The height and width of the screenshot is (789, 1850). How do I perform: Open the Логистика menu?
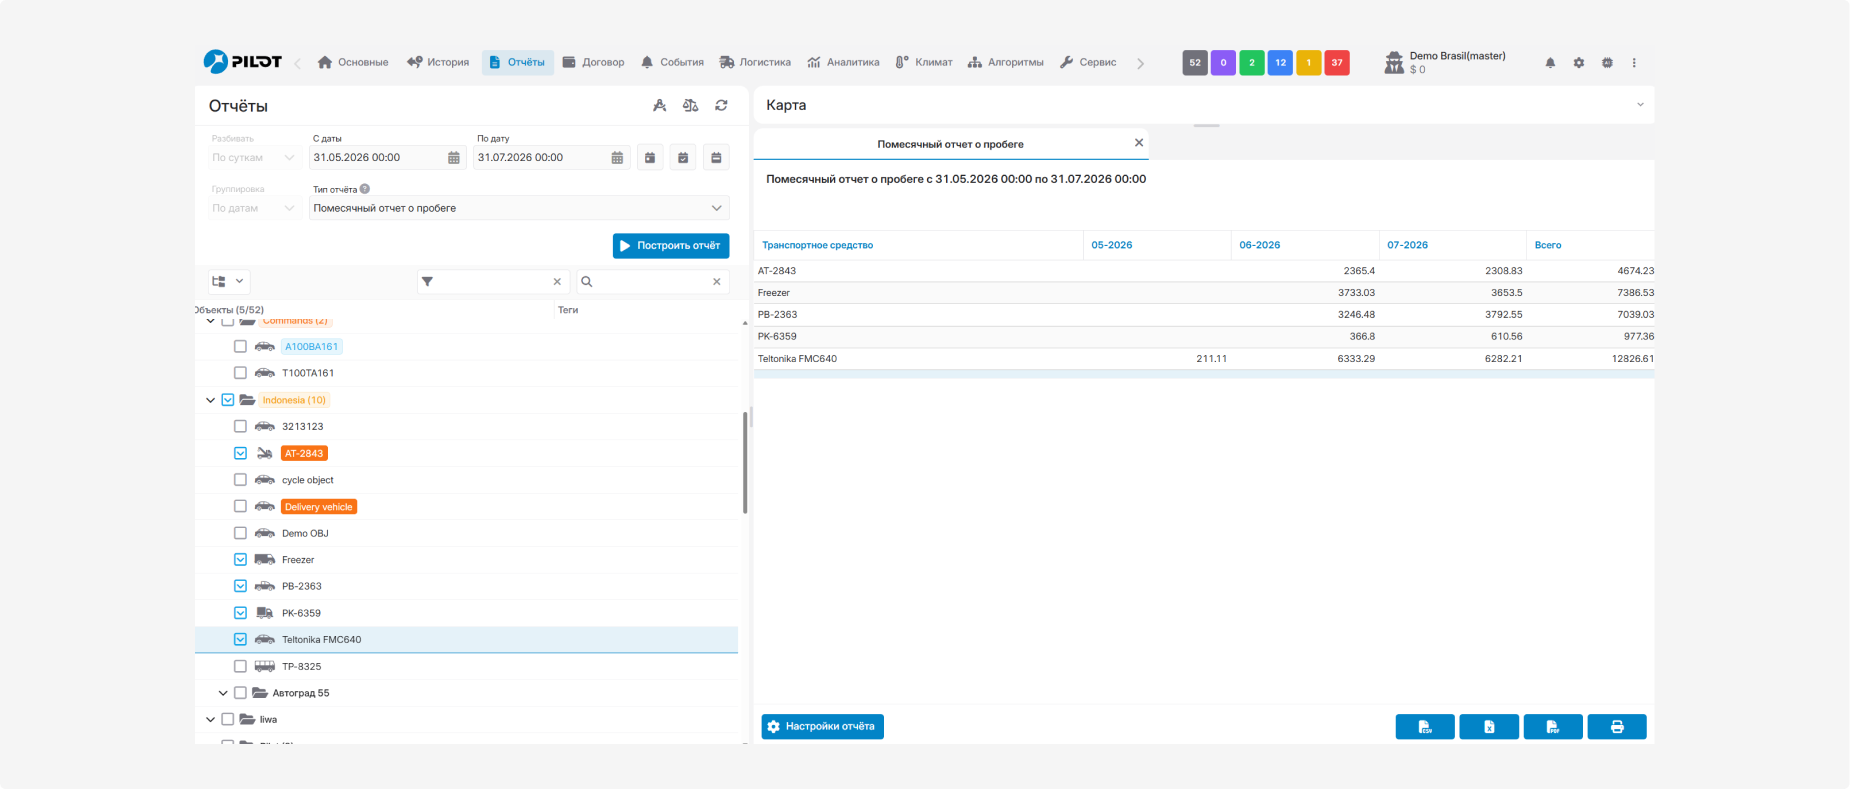pyautogui.click(x=755, y=62)
